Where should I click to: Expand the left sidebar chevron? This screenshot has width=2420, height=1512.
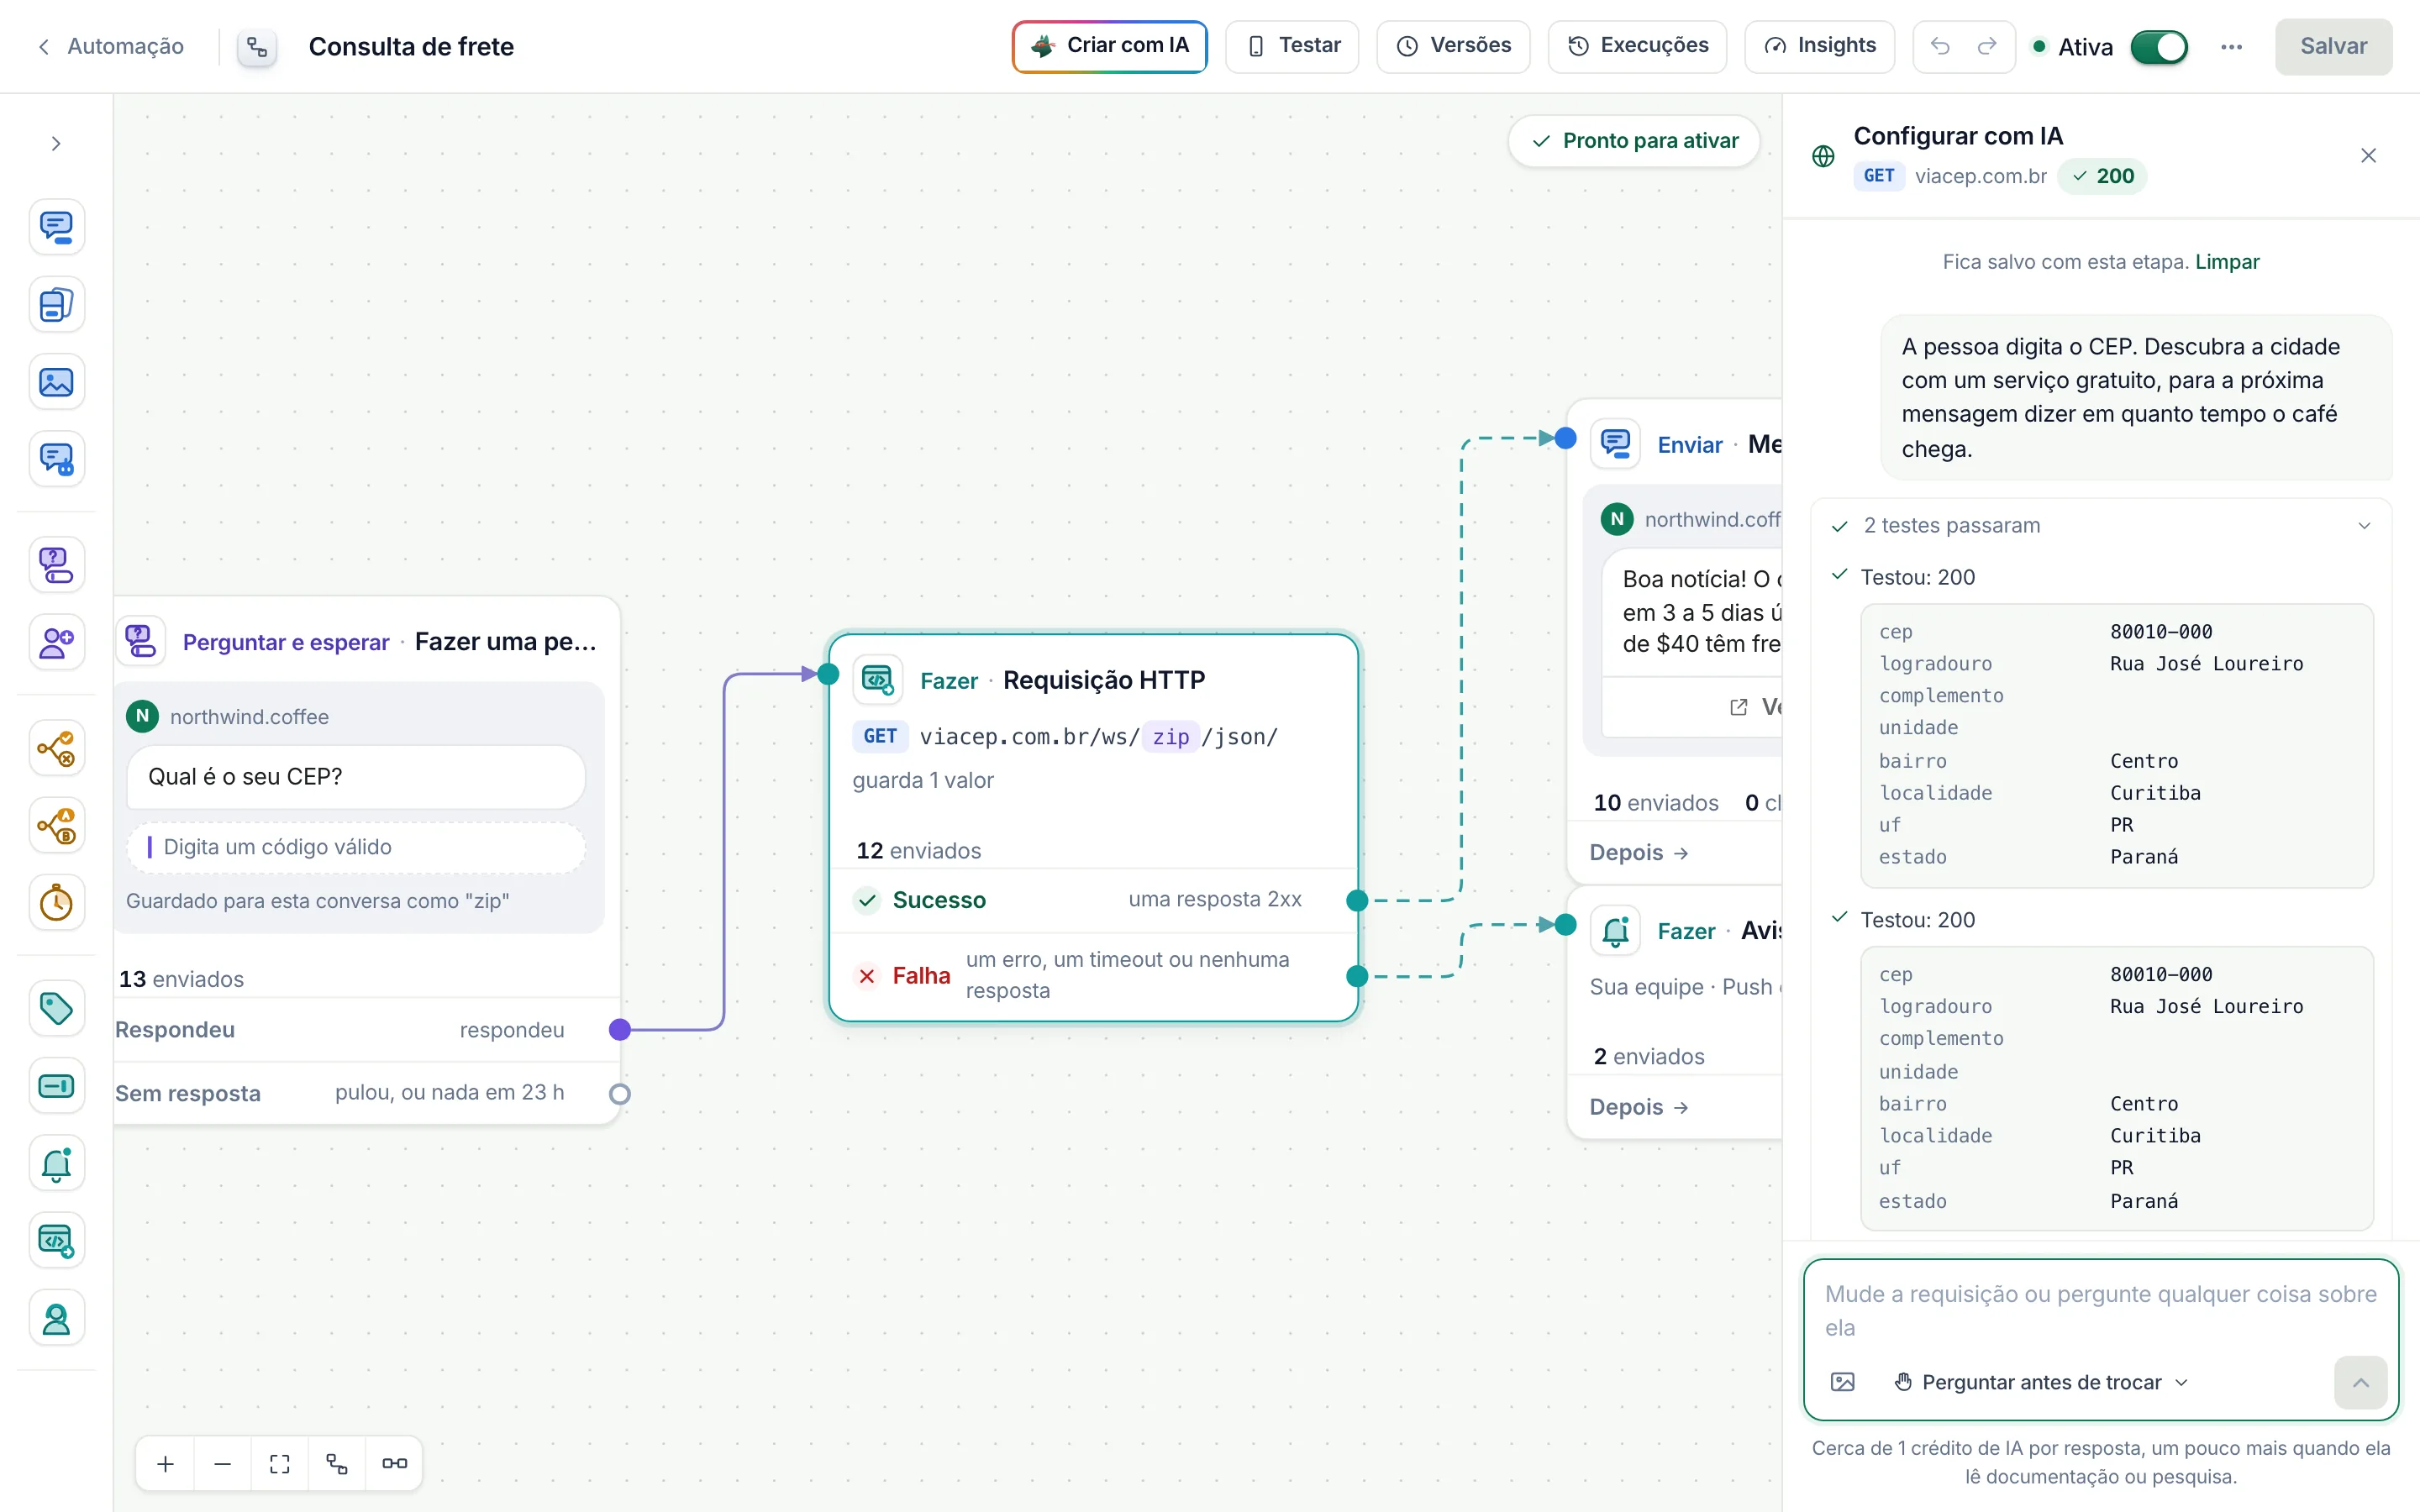(x=56, y=144)
